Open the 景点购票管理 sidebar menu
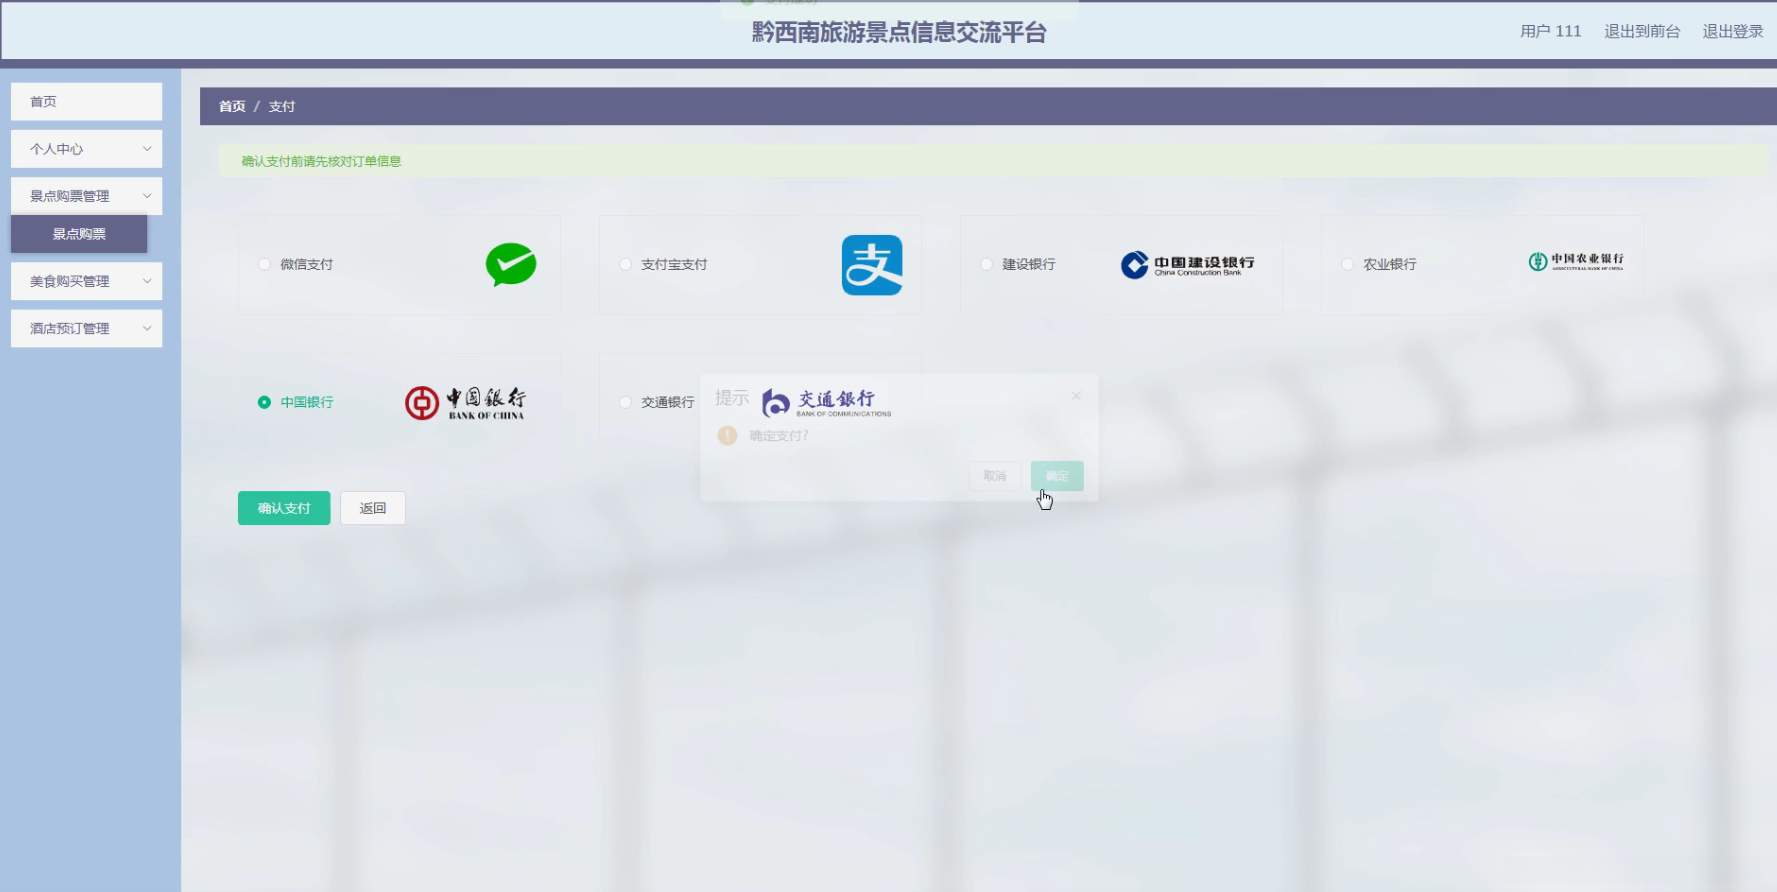 [x=86, y=196]
